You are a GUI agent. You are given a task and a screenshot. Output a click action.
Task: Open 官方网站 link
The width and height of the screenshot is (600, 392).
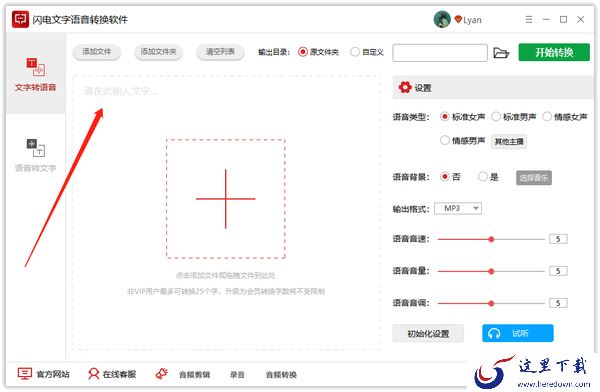[x=53, y=374]
